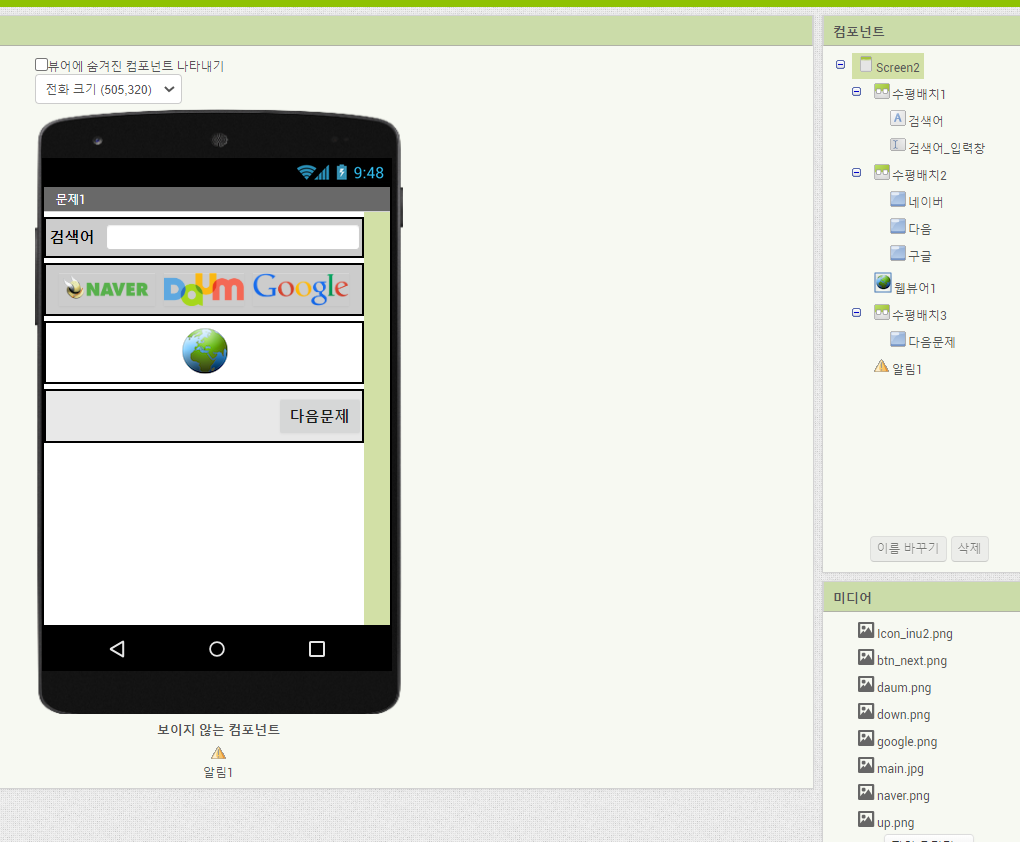Click the Daum logo button in phone preview
The image size is (1020, 842).
[x=204, y=289]
